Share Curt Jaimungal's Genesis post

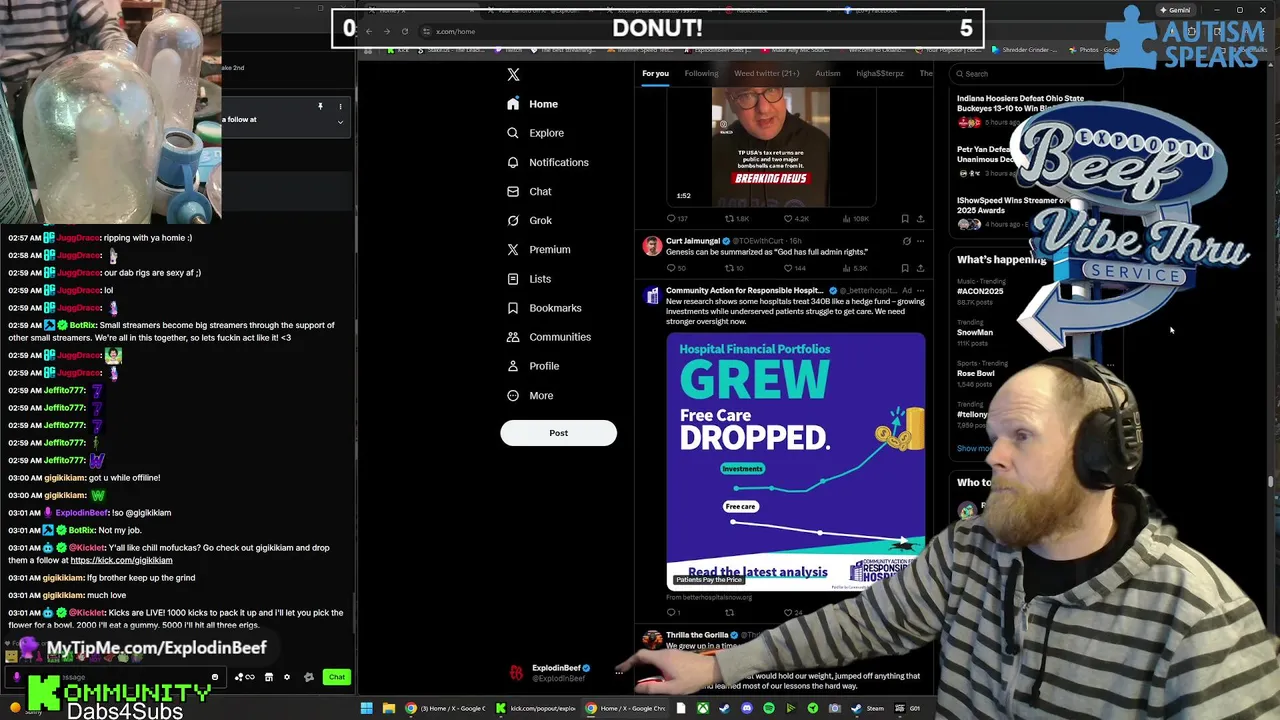[920, 268]
